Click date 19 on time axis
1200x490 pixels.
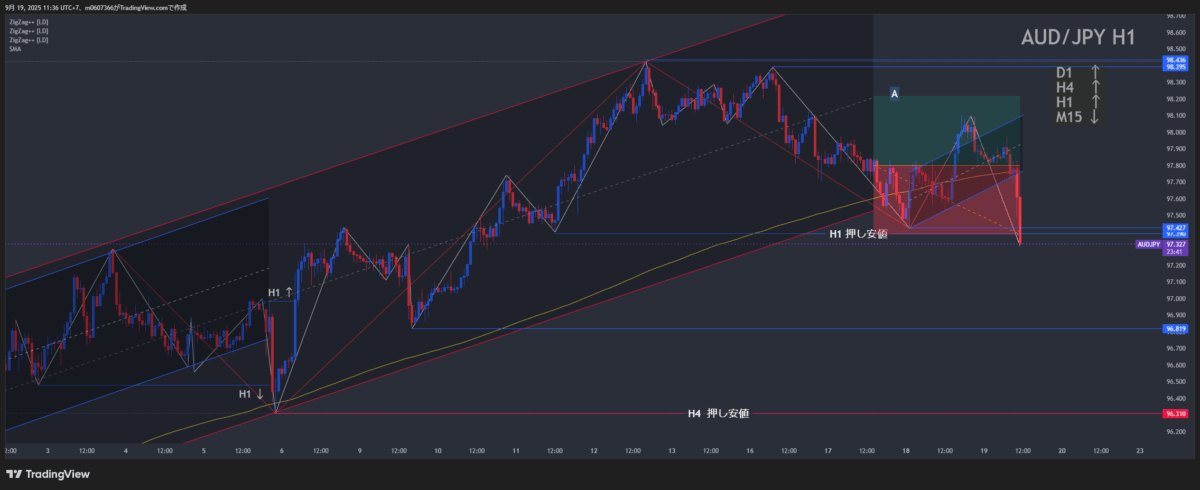984,451
